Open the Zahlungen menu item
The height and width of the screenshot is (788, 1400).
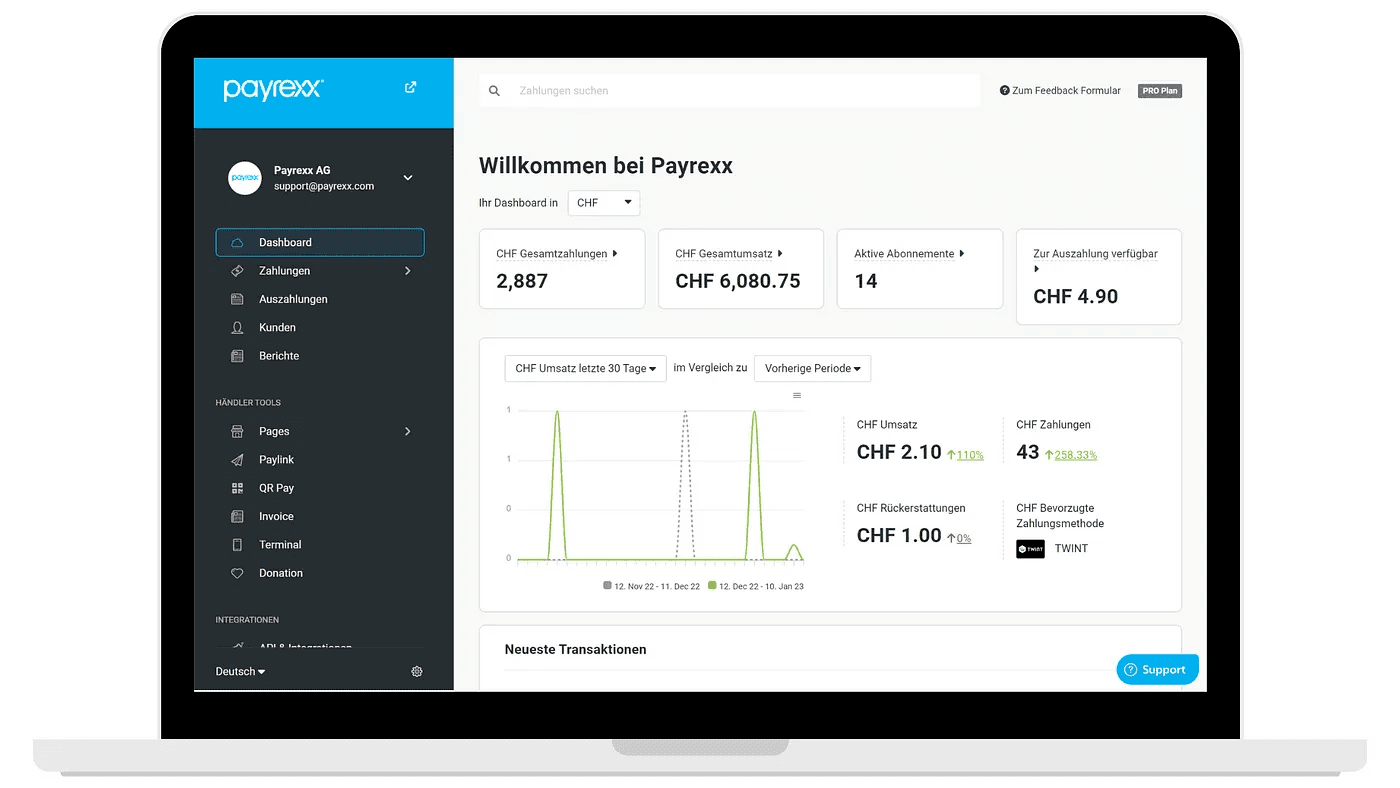[x=320, y=271]
